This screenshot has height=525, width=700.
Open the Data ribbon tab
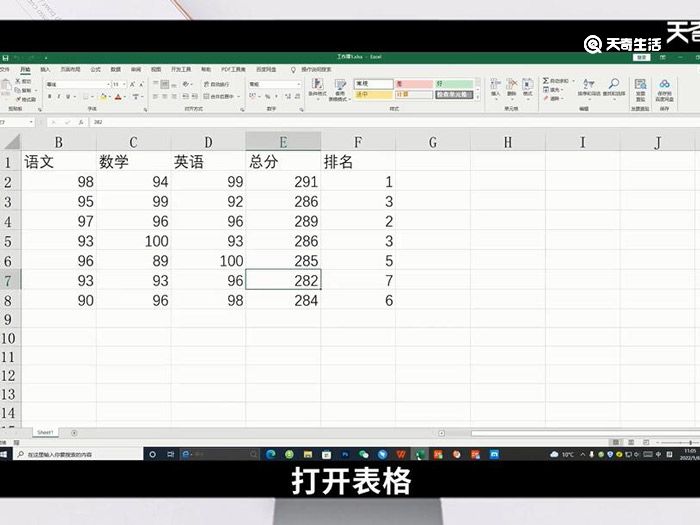click(116, 70)
